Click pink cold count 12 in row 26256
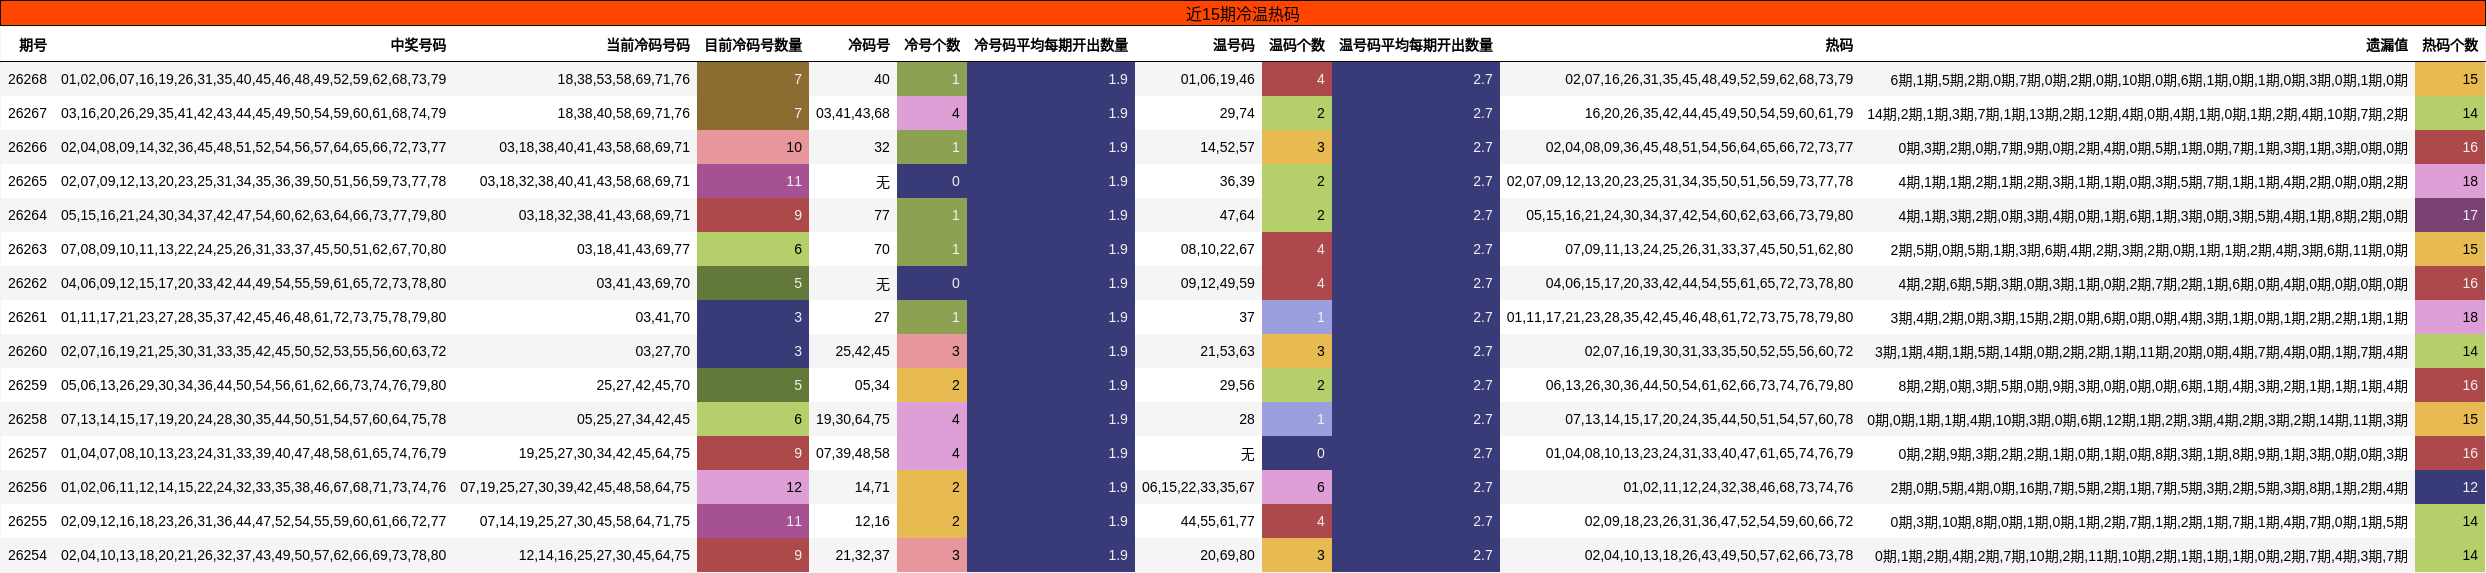 753,487
